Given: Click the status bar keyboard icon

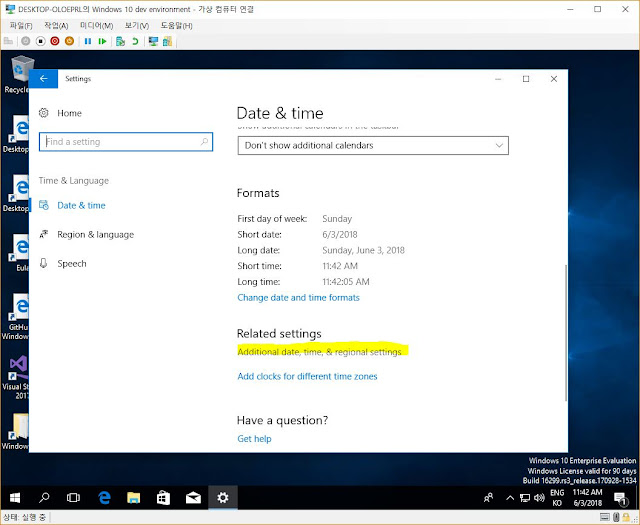Looking at the screenshot, I should click(605, 518).
